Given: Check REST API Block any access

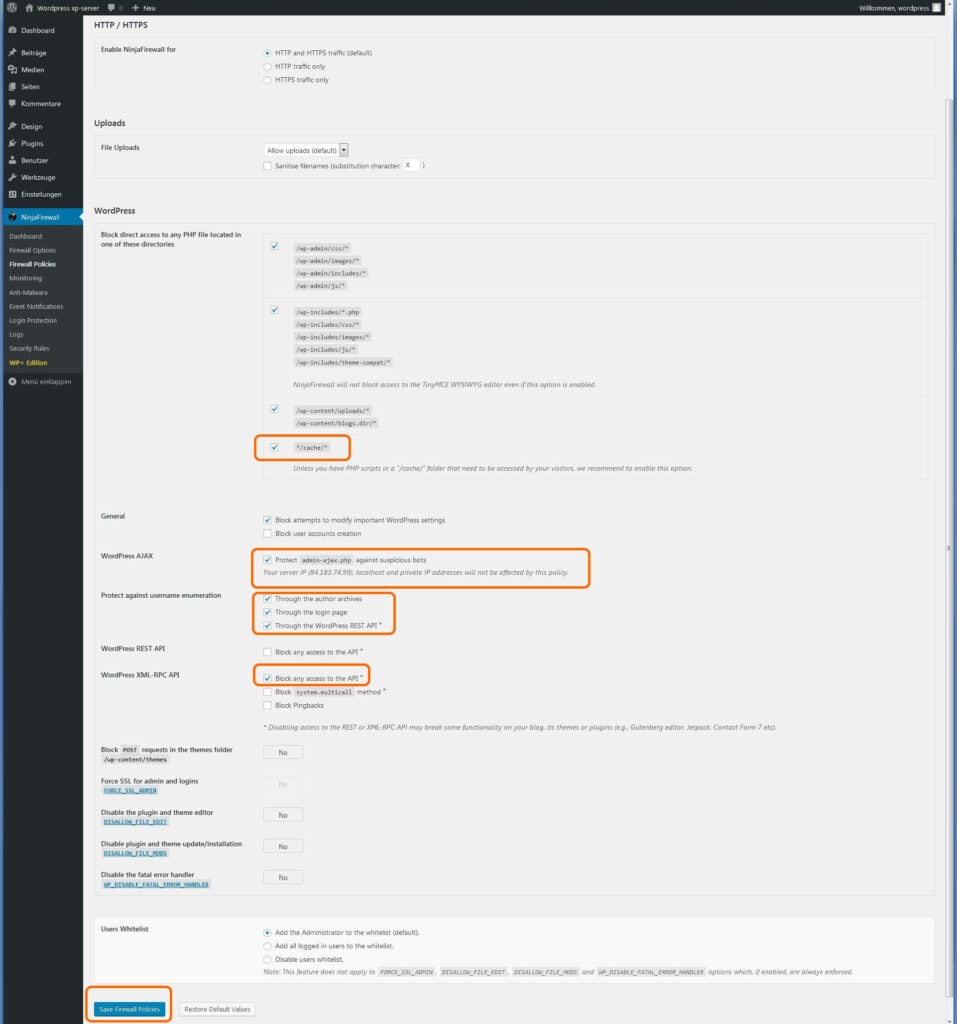Looking at the screenshot, I should [267, 652].
